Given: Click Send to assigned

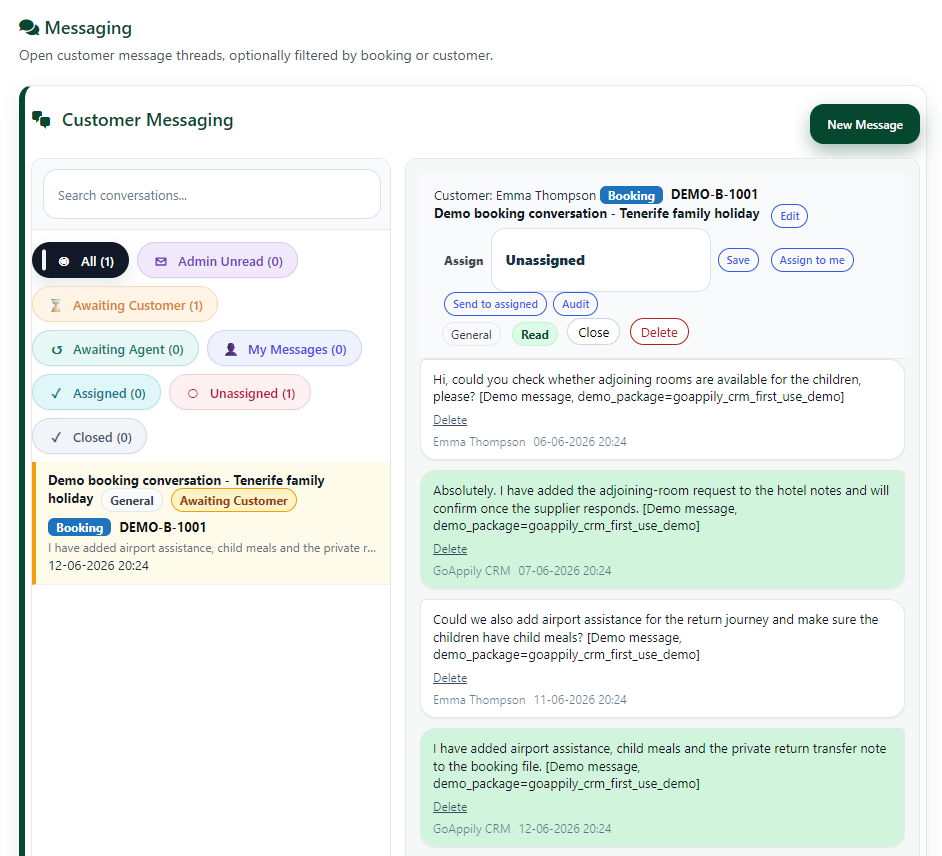Looking at the screenshot, I should click(495, 304).
